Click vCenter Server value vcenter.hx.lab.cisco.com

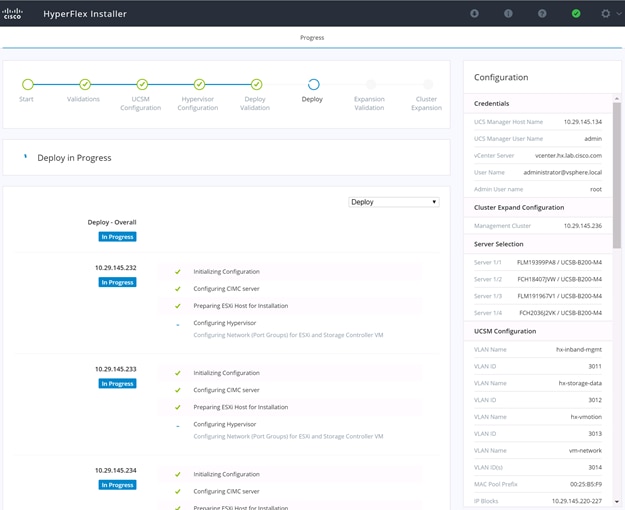(x=568, y=156)
